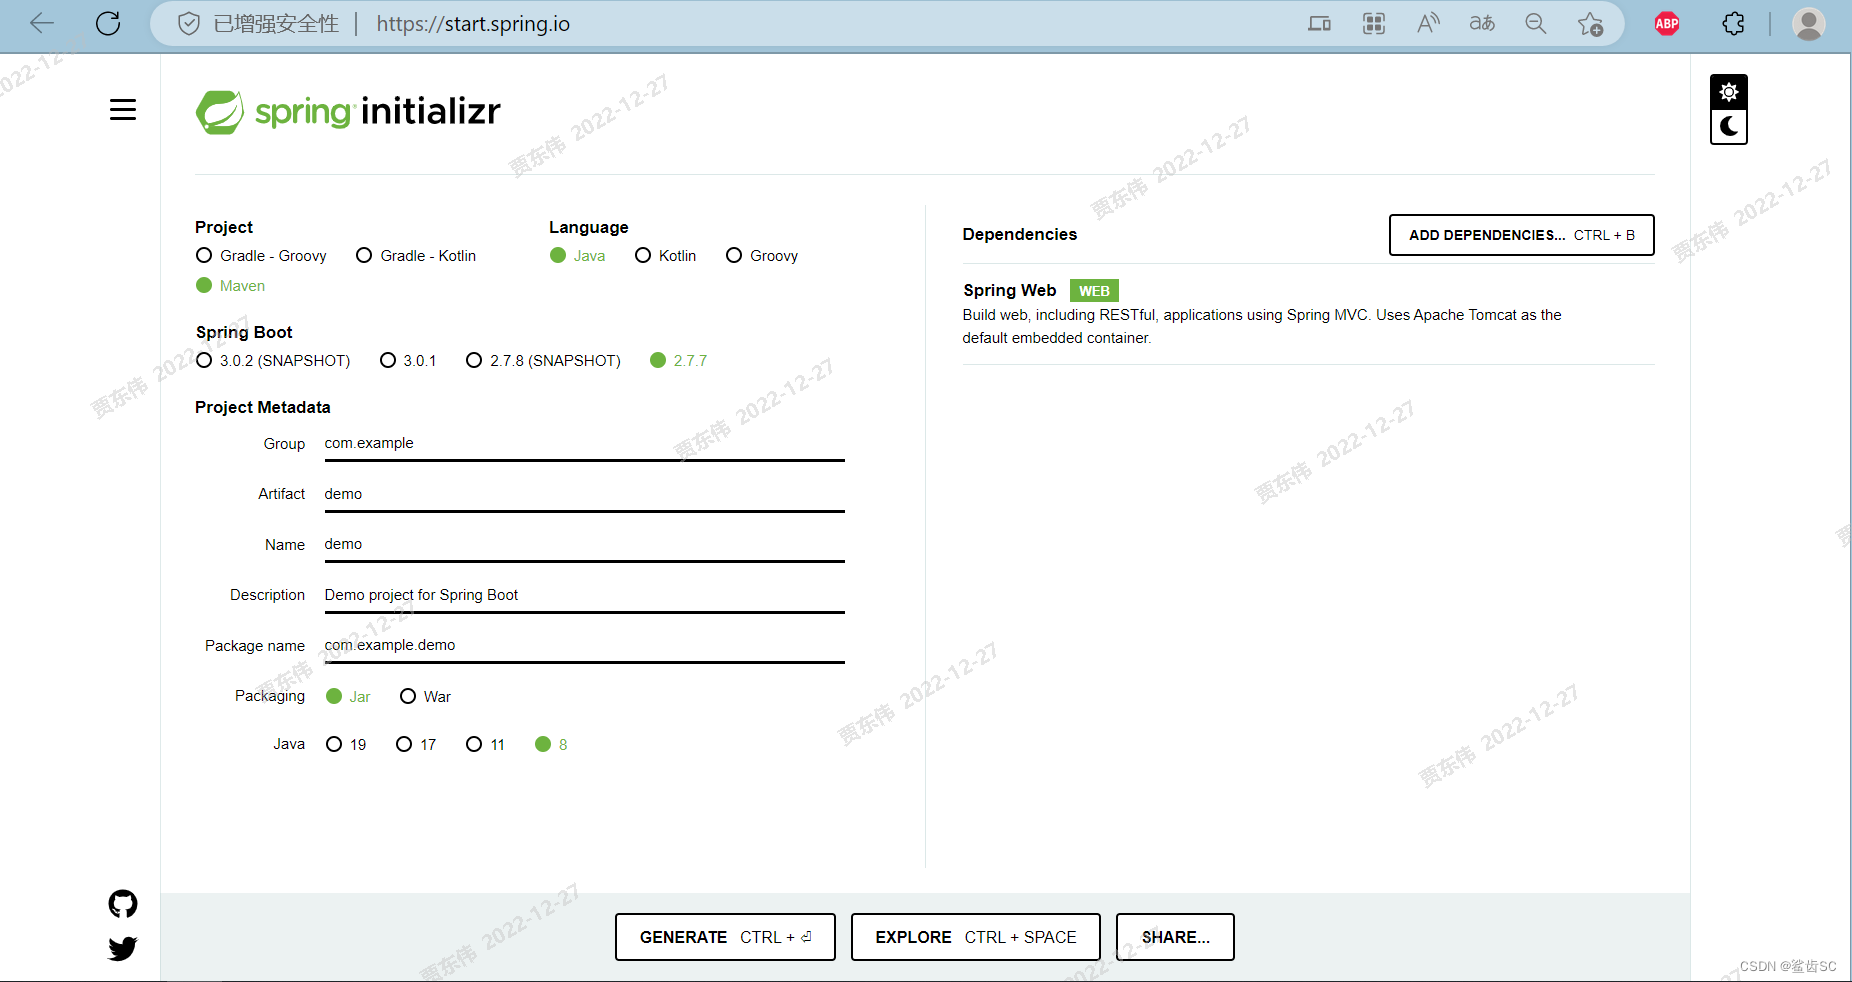Screen dimensions: 1852x982
Task: Click the ABP extension icon
Action: (1667, 24)
